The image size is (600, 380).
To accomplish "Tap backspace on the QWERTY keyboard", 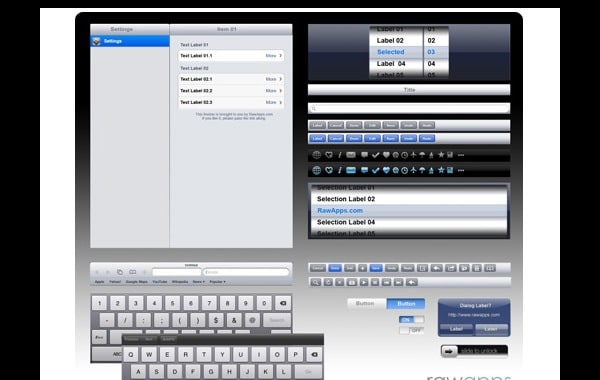I will (x=314, y=354).
